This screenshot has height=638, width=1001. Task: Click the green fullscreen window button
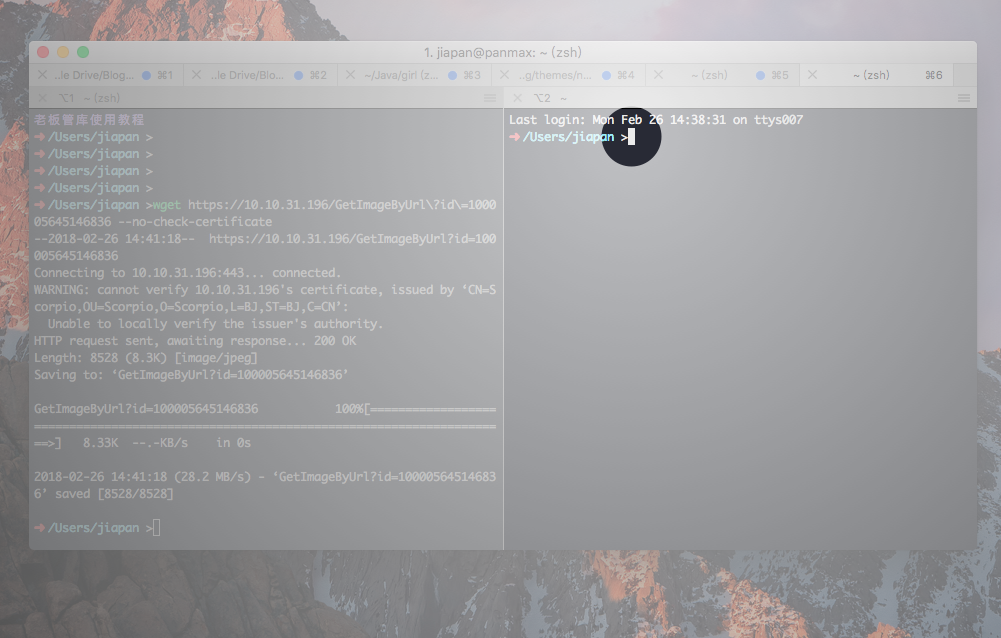click(x=83, y=52)
